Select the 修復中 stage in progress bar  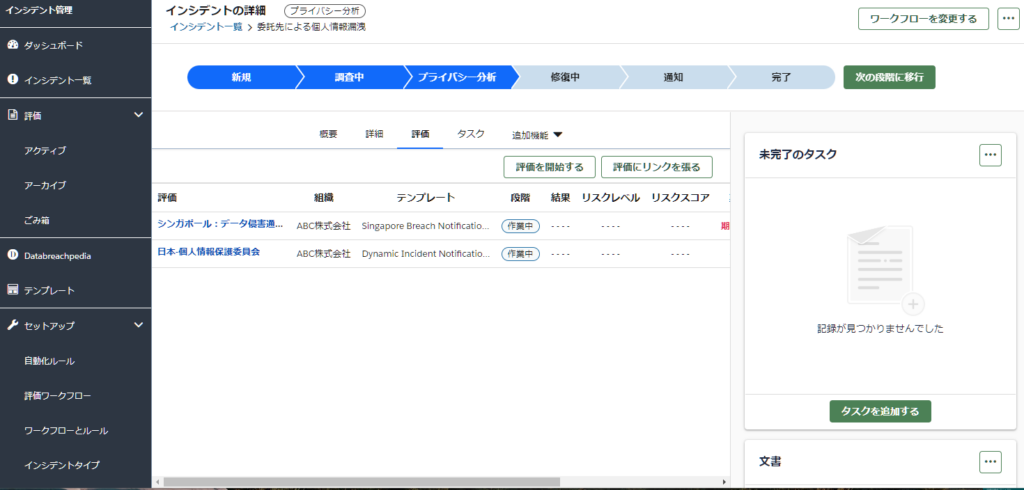point(564,78)
